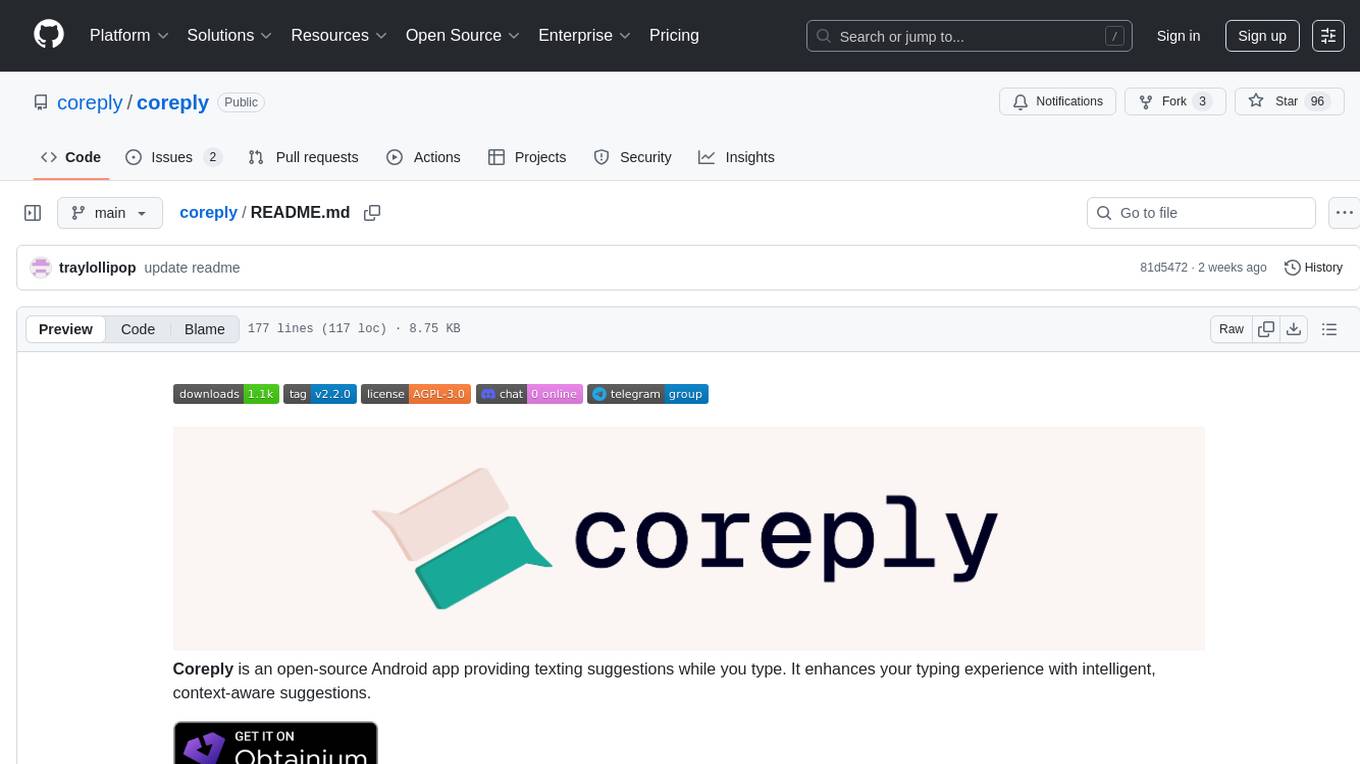Open traylollipop user avatar
Screen dimensions: 1360x764
point(41,267)
